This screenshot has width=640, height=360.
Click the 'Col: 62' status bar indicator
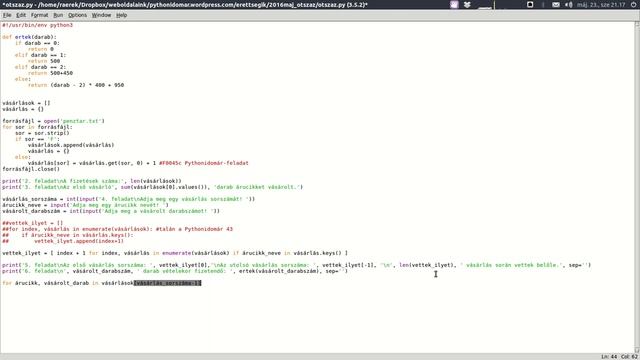tap(630, 357)
